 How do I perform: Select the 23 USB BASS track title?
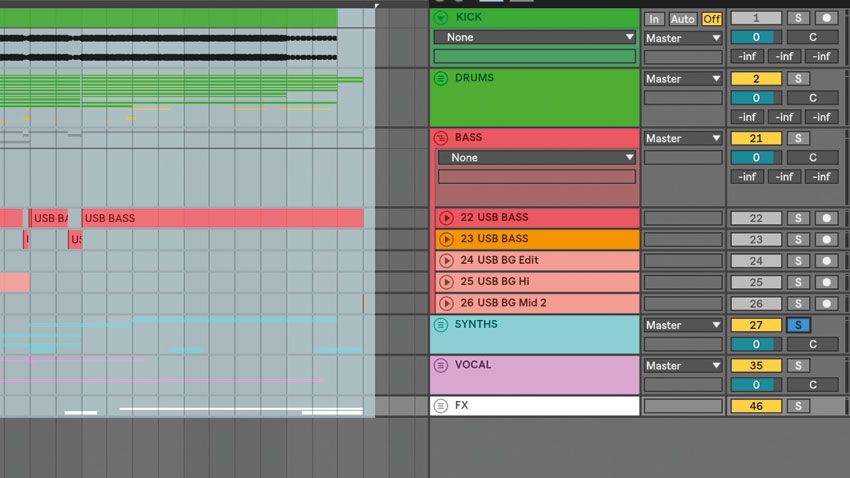click(x=494, y=238)
